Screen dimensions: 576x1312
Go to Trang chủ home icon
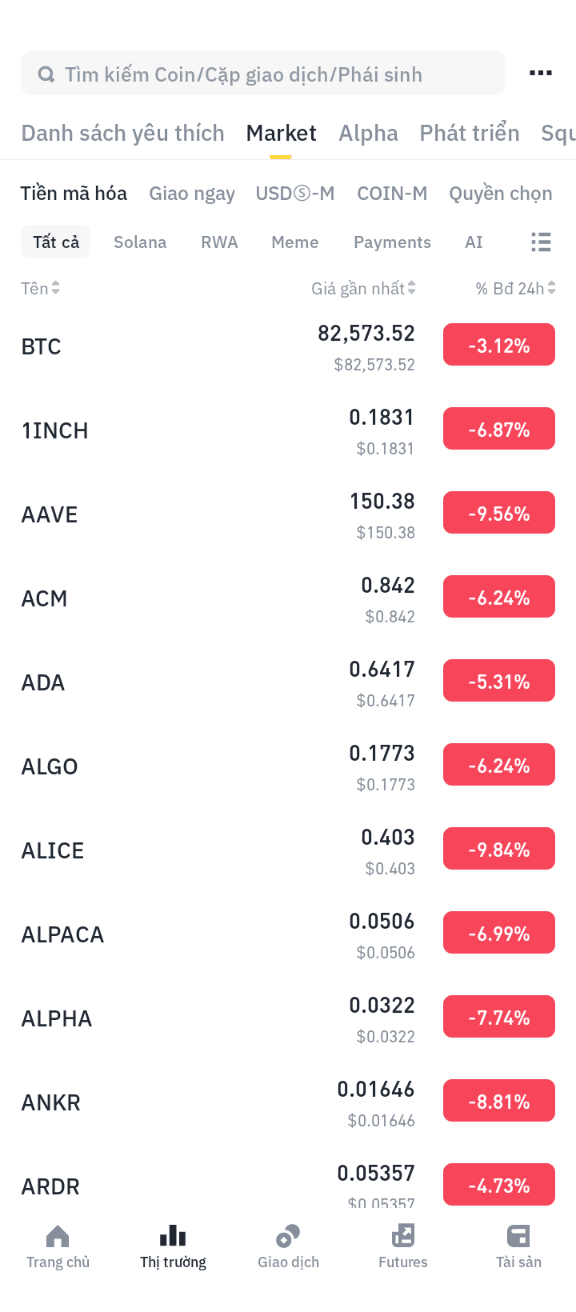[58, 1236]
